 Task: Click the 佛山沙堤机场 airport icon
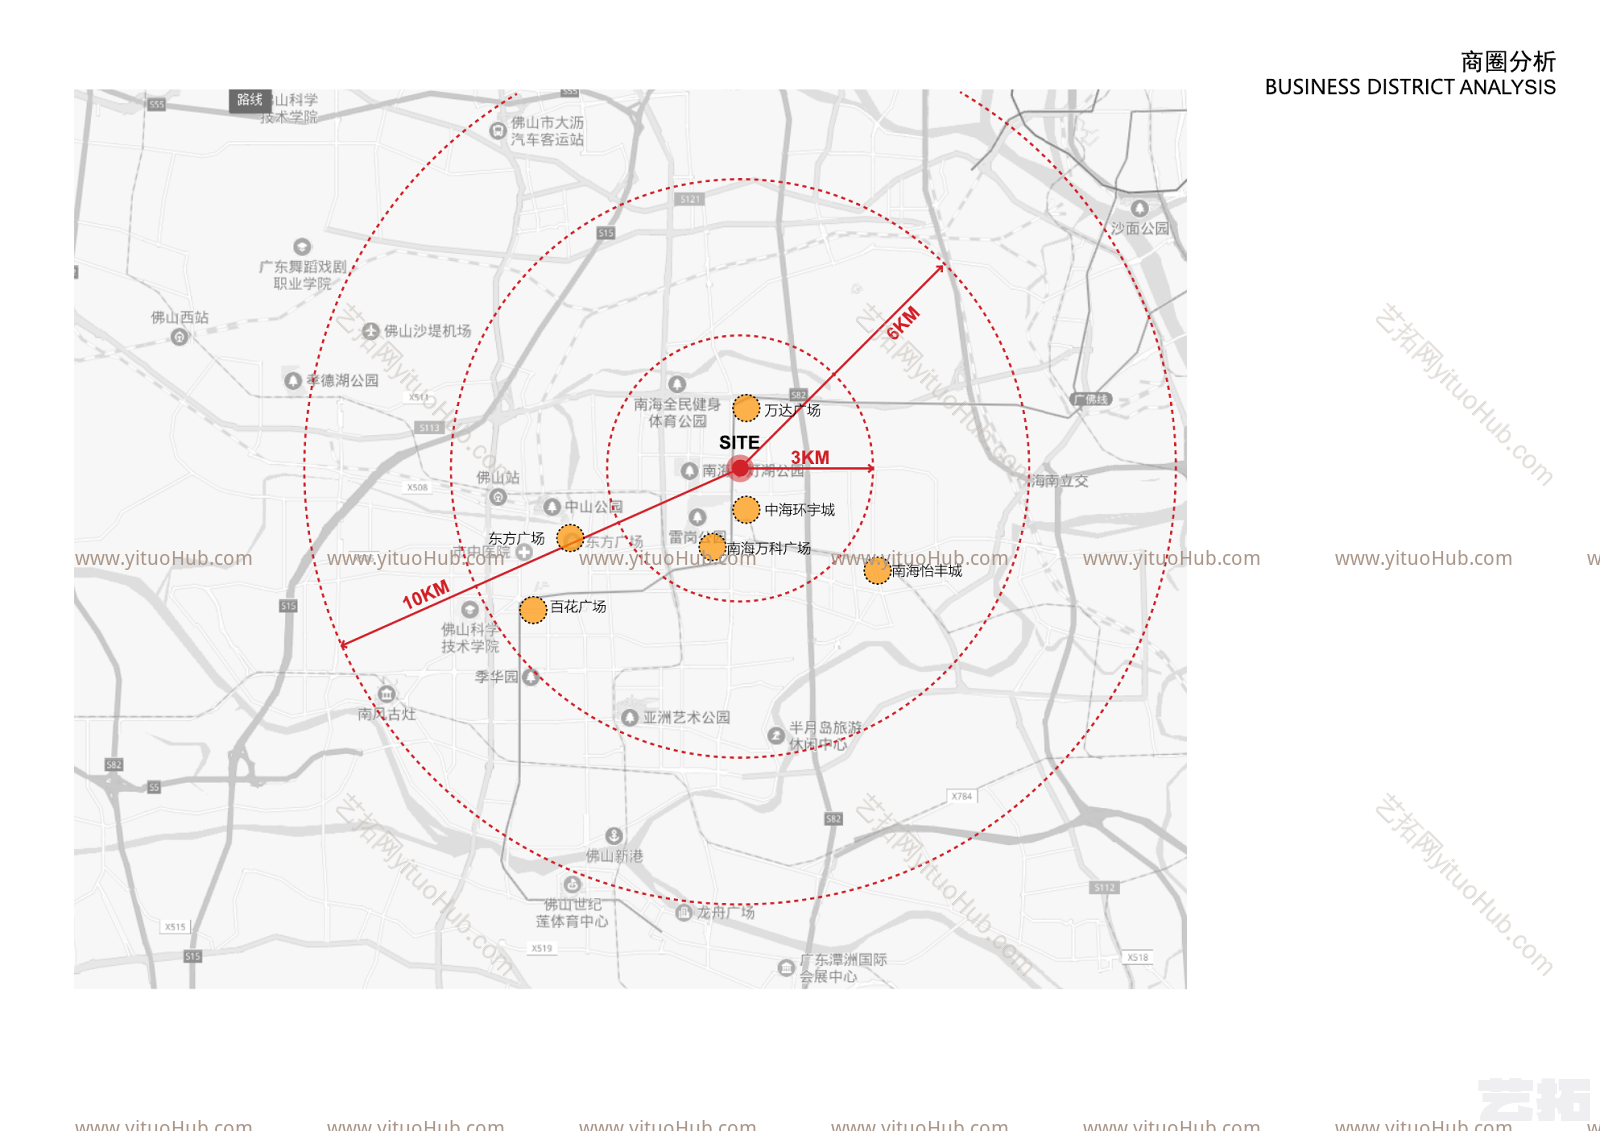tap(371, 331)
